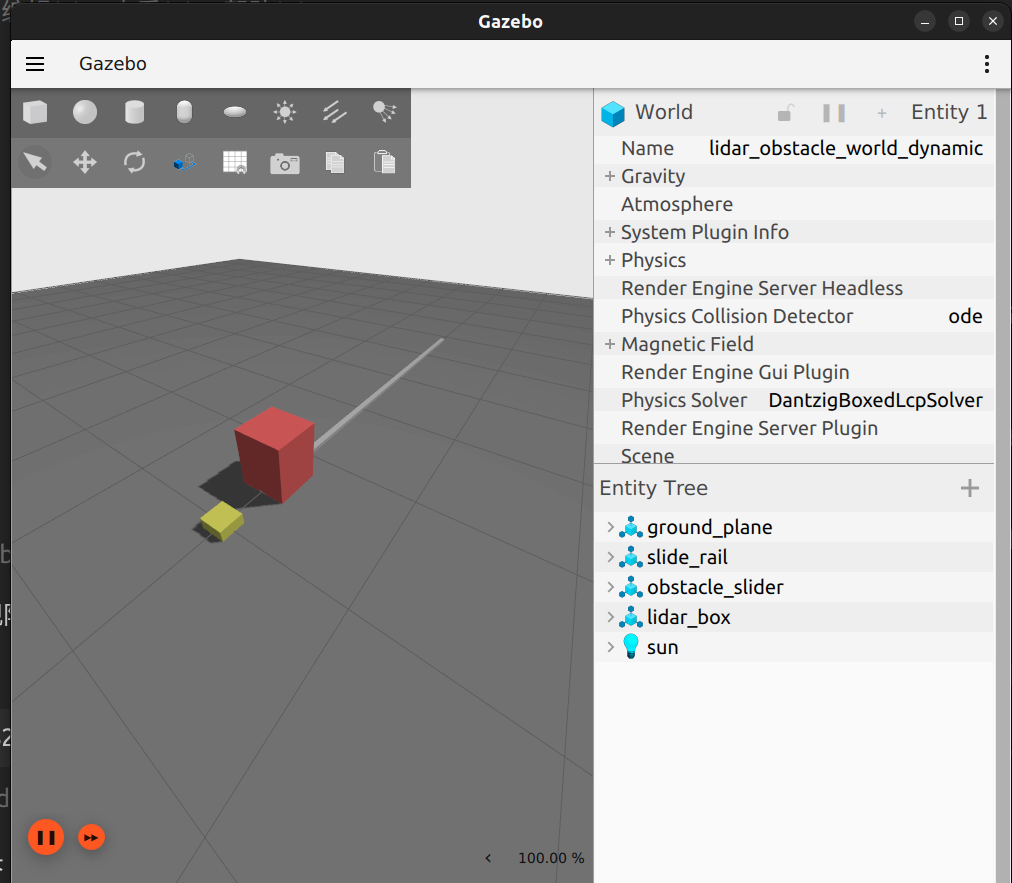
Task: Insert an ellipsoid shape
Action: pos(235,112)
